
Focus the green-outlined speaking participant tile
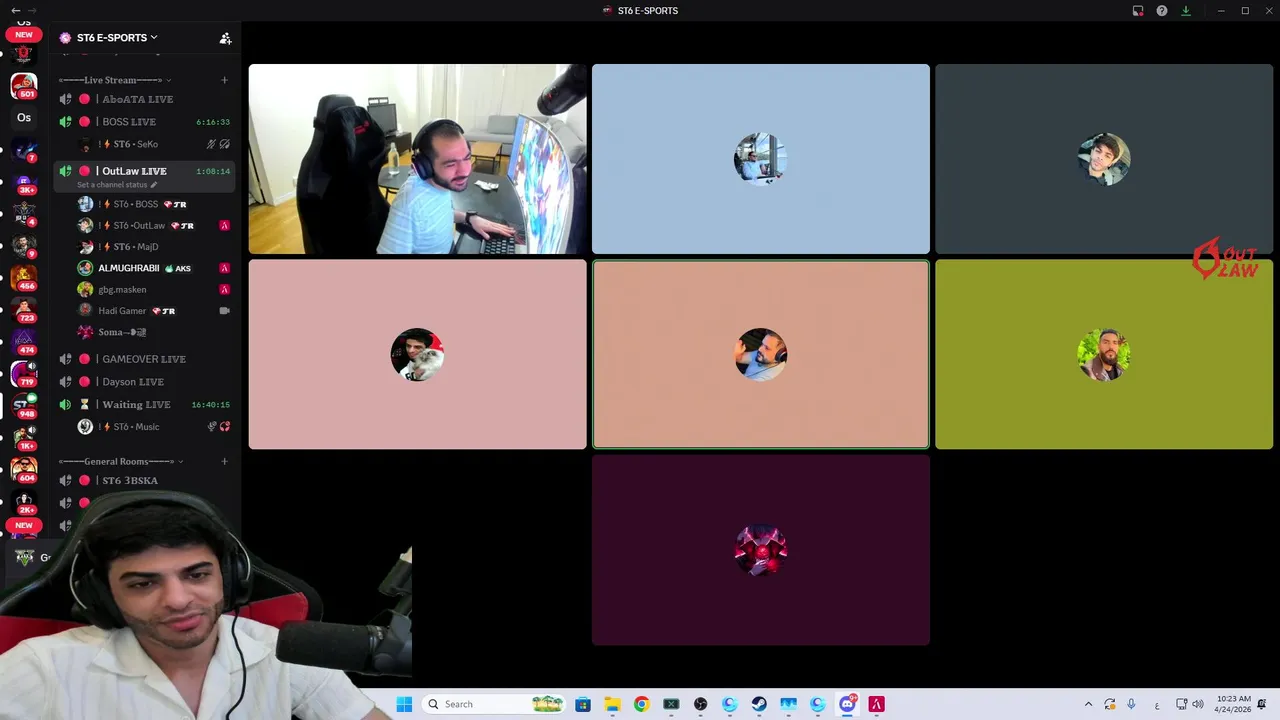click(761, 355)
